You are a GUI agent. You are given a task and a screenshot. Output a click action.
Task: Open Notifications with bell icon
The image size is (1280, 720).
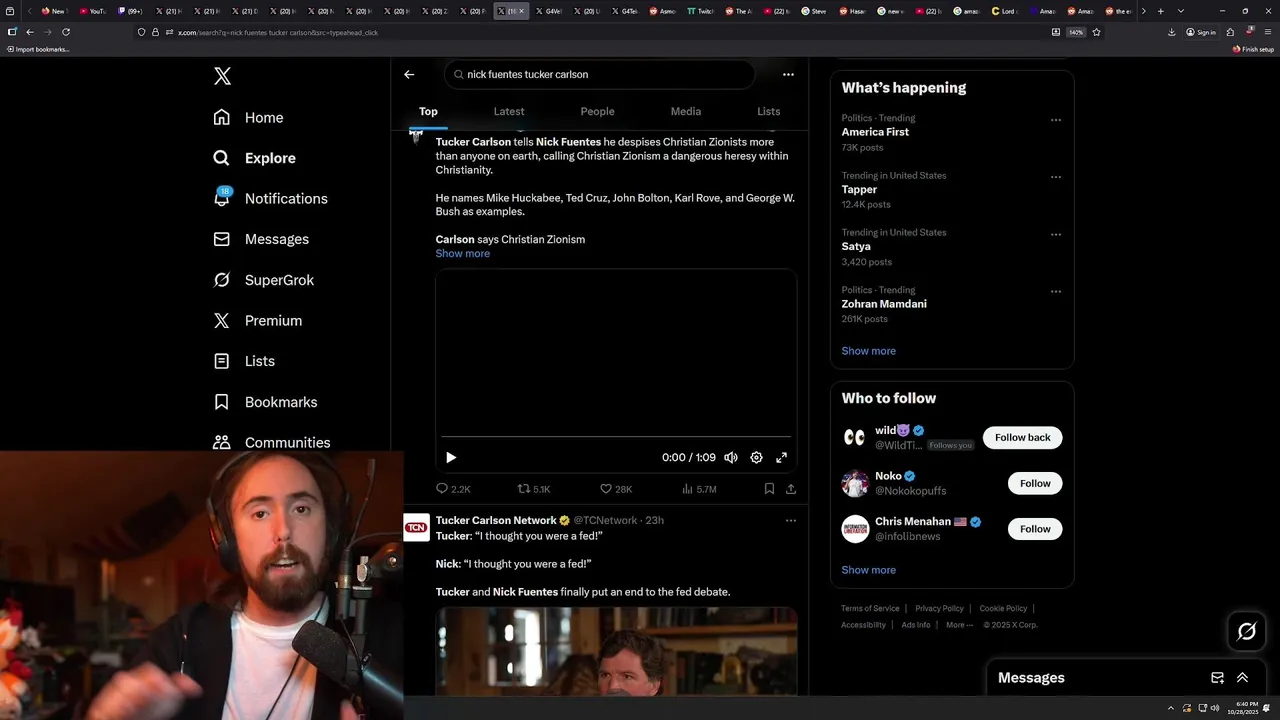(x=270, y=198)
